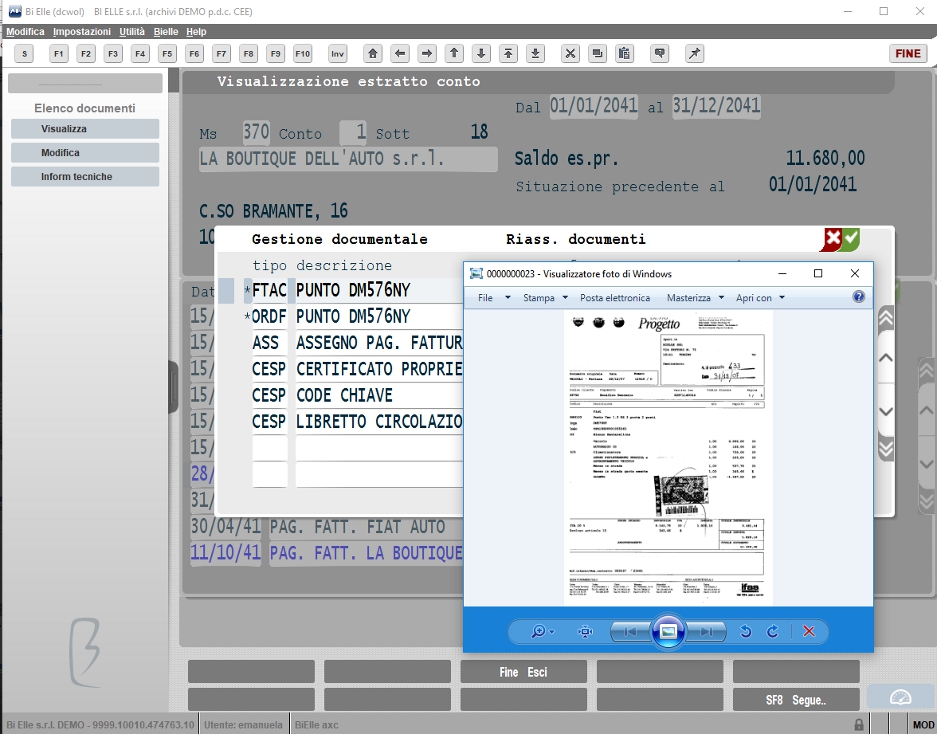This screenshot has height=734, width=937.
Task: Open the Bielle menu
Action: click(166, 32)
